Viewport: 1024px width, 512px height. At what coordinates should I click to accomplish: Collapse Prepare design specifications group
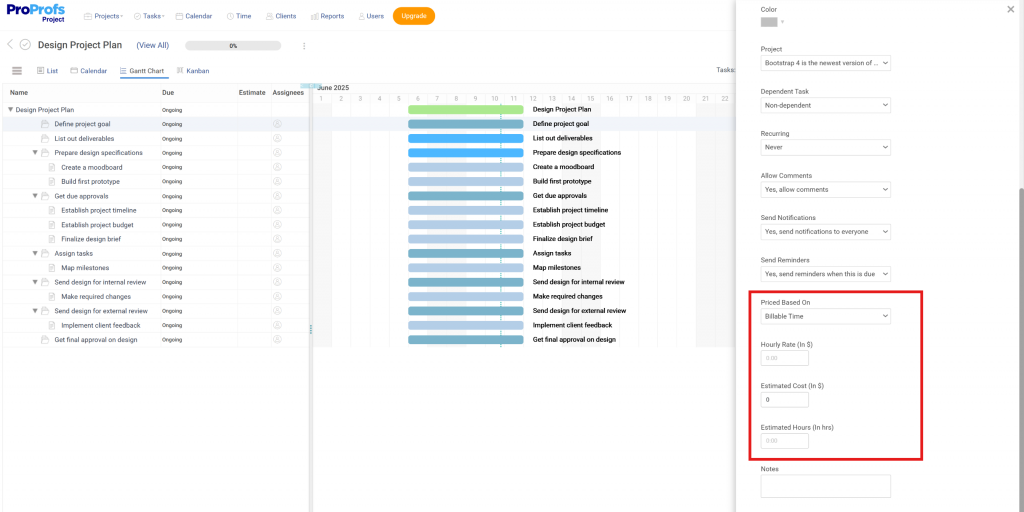point(35,152)
